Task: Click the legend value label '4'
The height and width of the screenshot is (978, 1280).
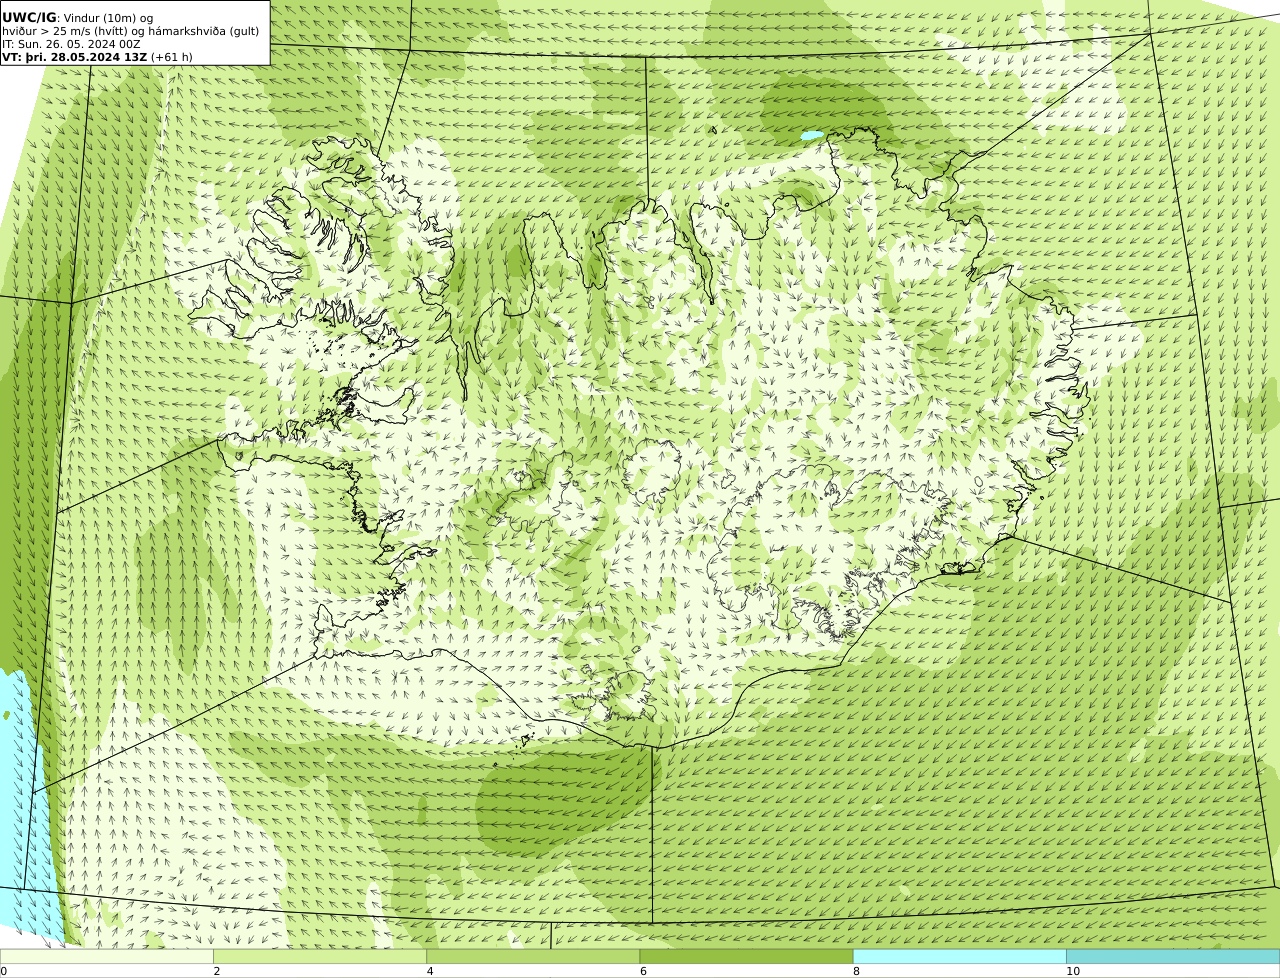Action: click(x=430, y=971)
